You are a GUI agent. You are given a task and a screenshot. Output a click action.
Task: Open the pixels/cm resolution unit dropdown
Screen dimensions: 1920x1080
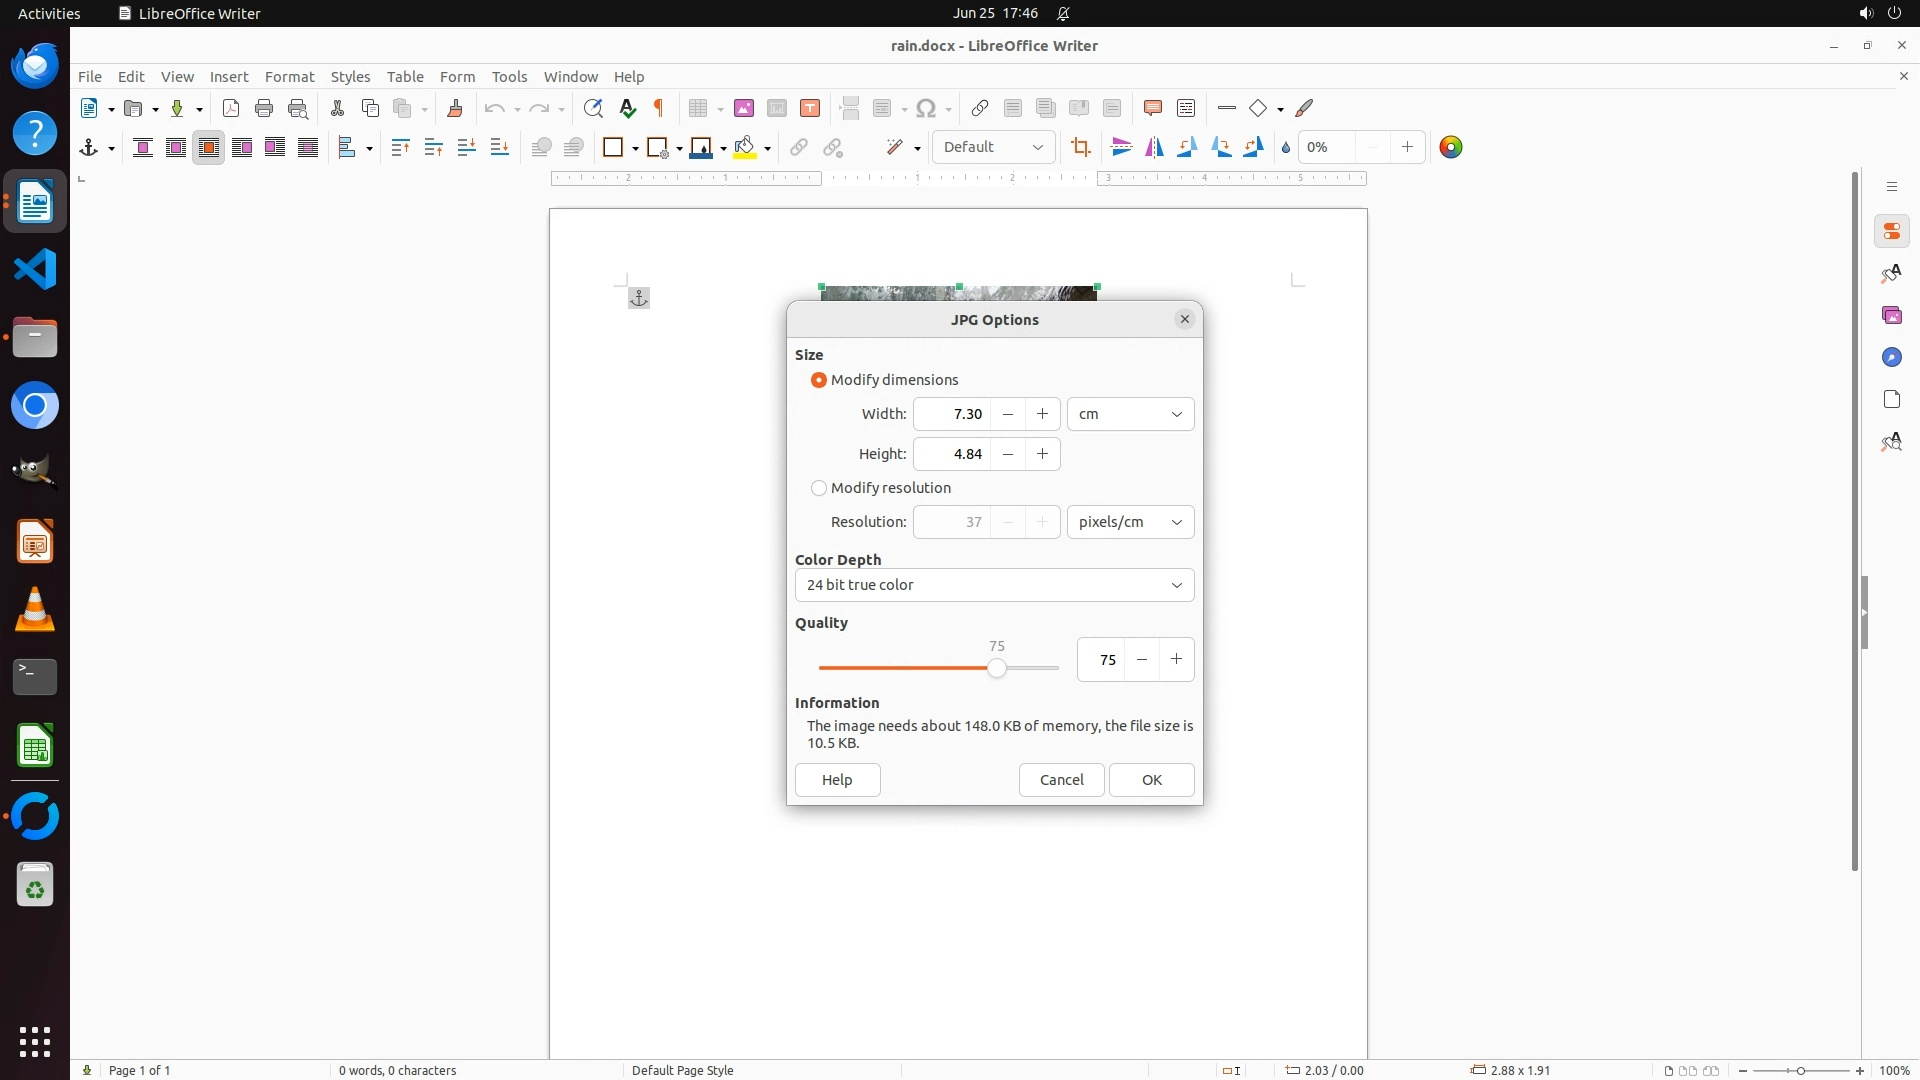click(x=1130, y=522)
